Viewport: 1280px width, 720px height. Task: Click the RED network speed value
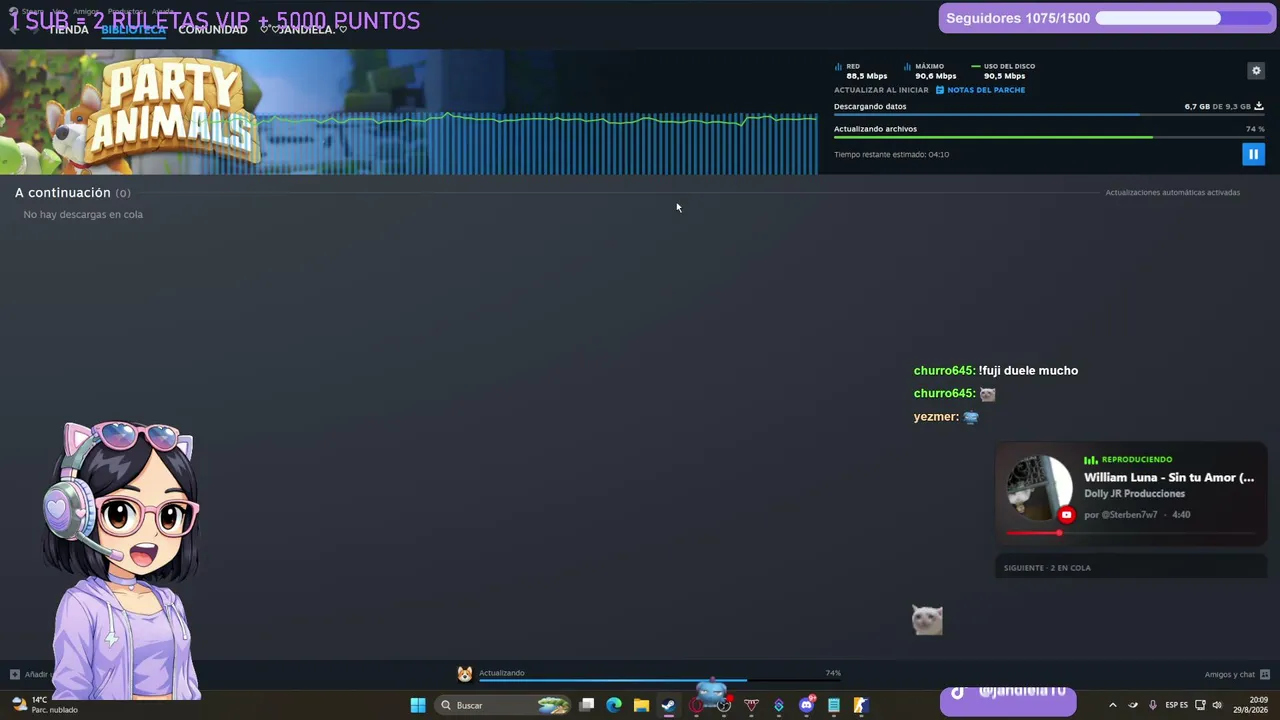pyautogui.click(x=866, y=76)
